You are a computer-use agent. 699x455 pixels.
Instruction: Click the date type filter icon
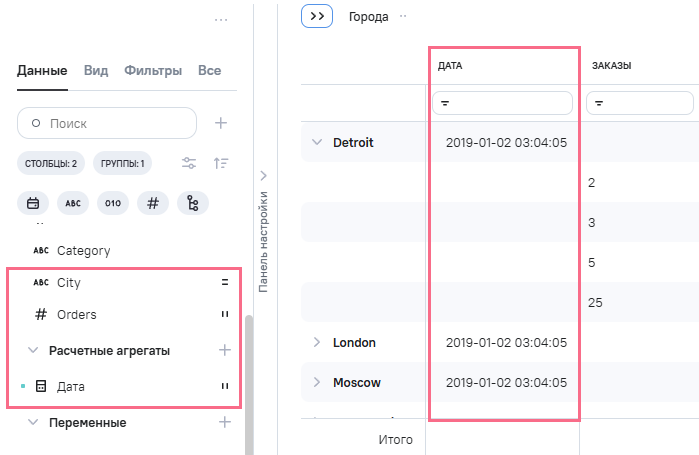point(32,203)
